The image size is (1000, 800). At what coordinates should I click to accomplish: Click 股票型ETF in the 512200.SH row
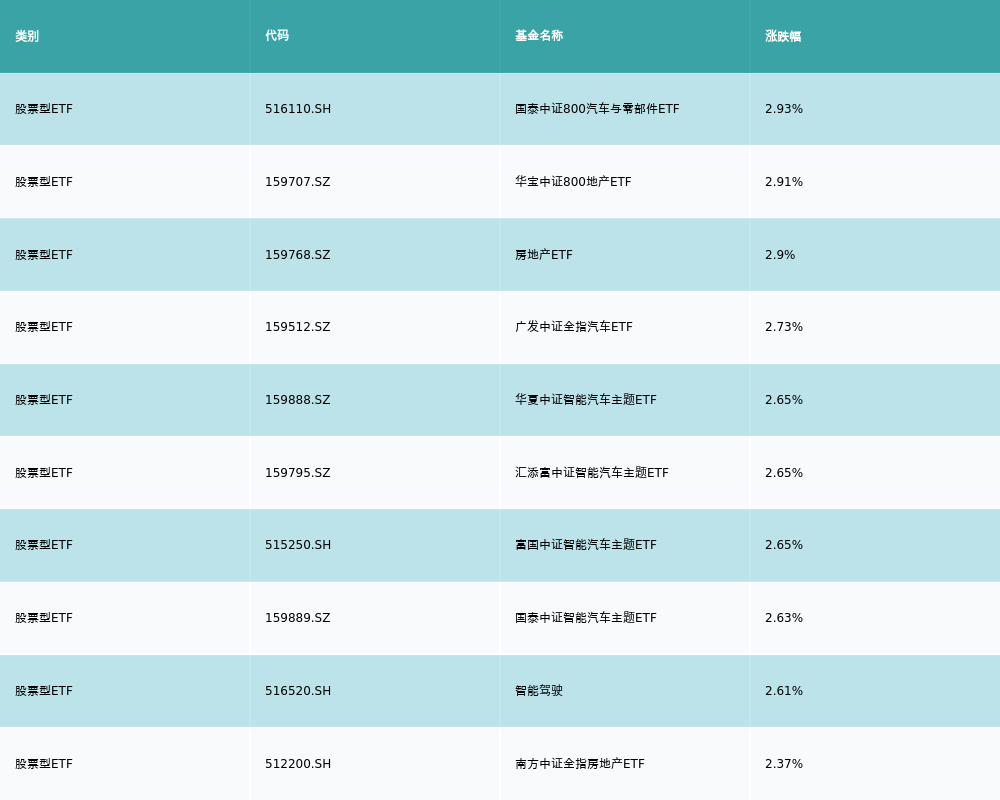[44, 764]
